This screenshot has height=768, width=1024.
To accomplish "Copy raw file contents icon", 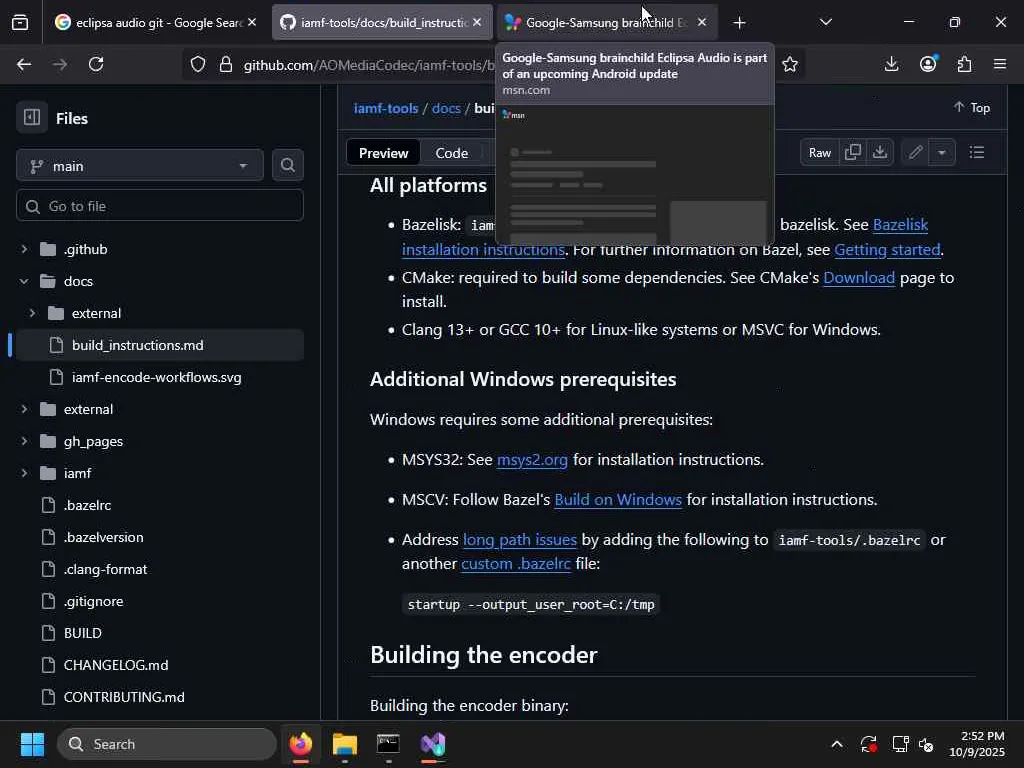I will (x=852, y=153).
